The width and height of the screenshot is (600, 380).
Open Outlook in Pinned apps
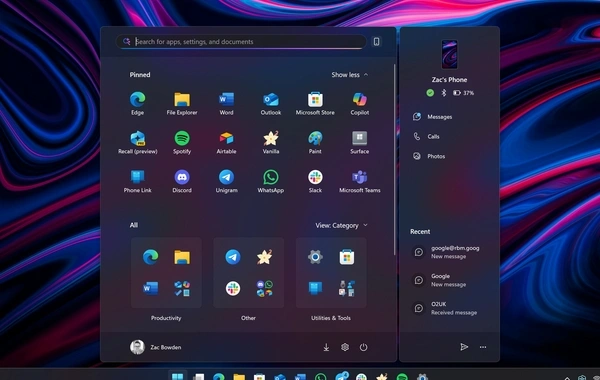[271, 103]
